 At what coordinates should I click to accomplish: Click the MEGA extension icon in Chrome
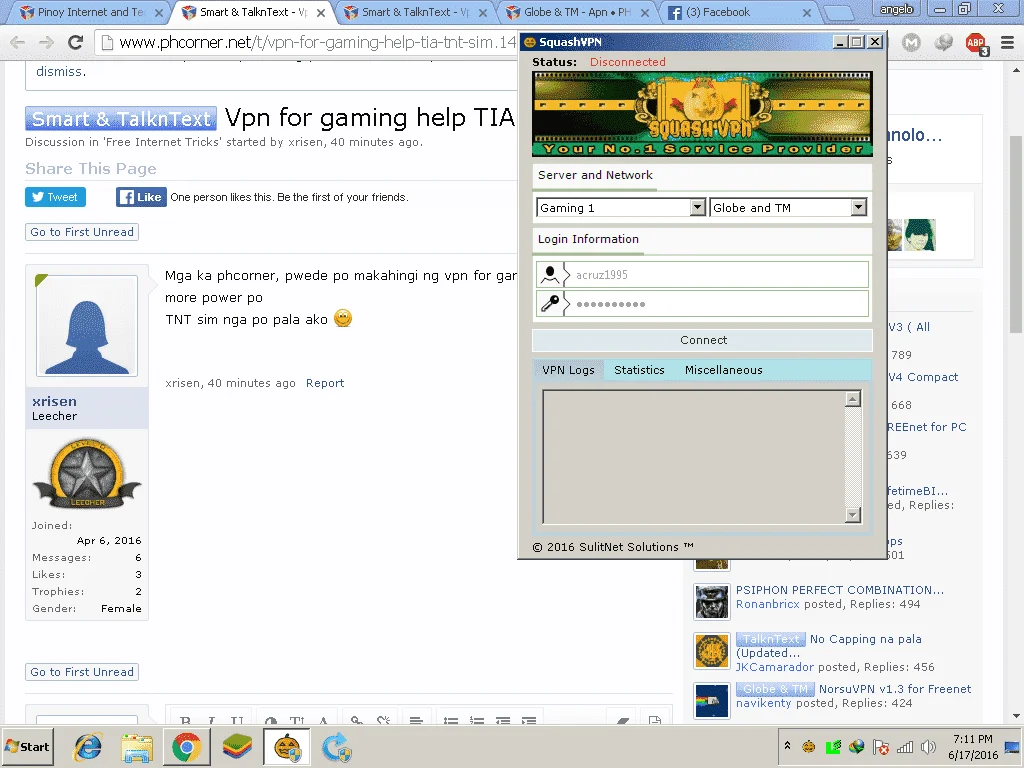[x=911, y=43]
